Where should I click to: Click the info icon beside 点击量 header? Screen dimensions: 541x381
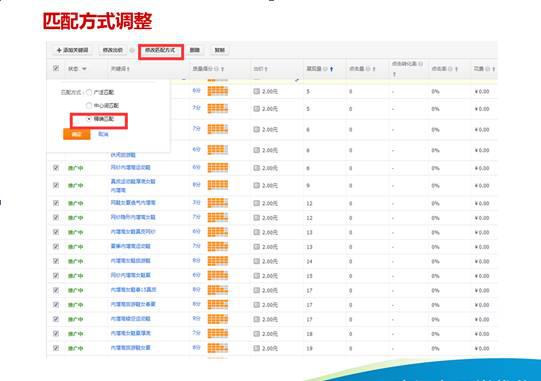[368, 69]
